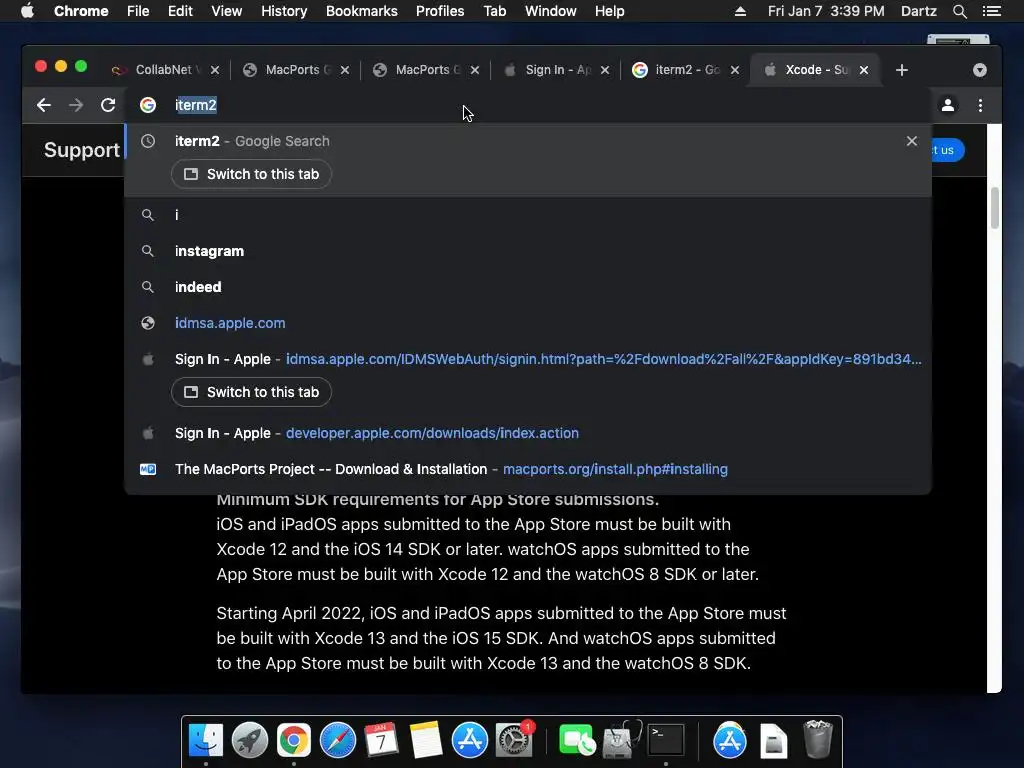Click the page's vertical scrollbar
Viewport: 1024px width, 768px height.
pyautogui.click(x=994, y=208)
